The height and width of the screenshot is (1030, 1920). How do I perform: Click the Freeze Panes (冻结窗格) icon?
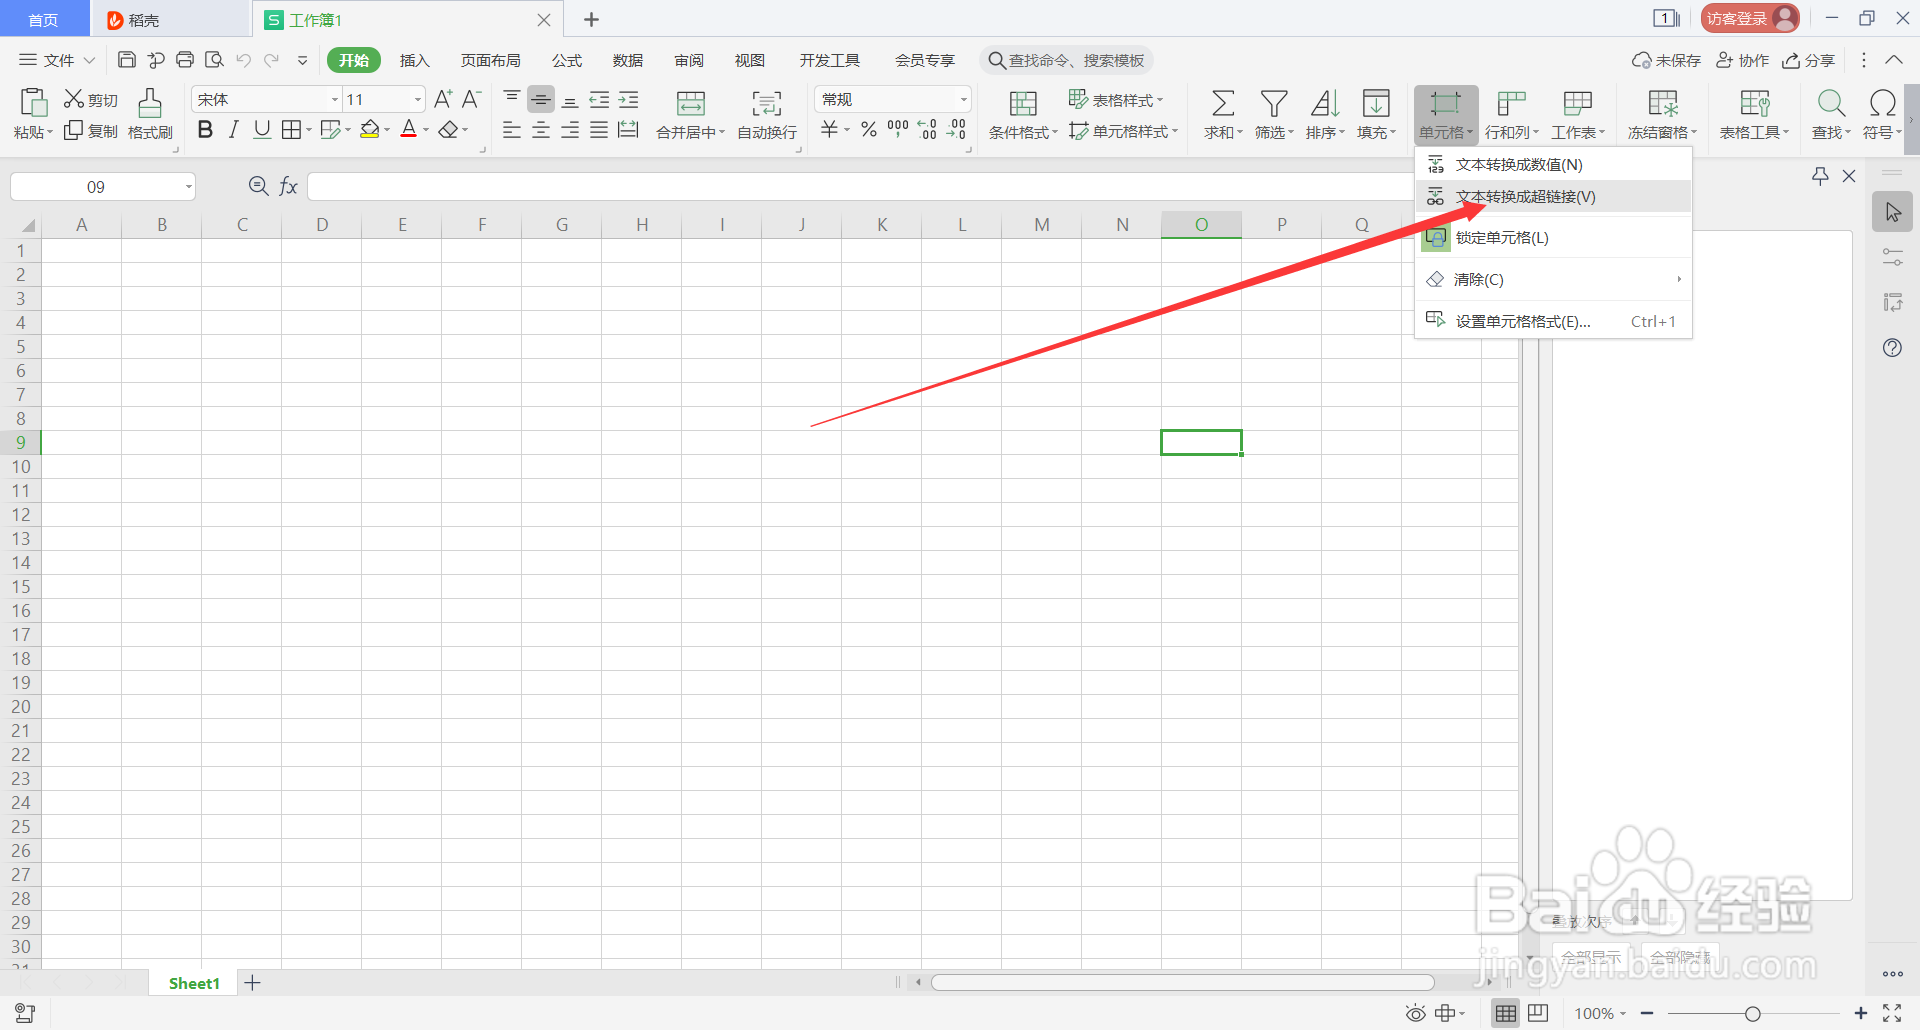[x=1661, y=113]
